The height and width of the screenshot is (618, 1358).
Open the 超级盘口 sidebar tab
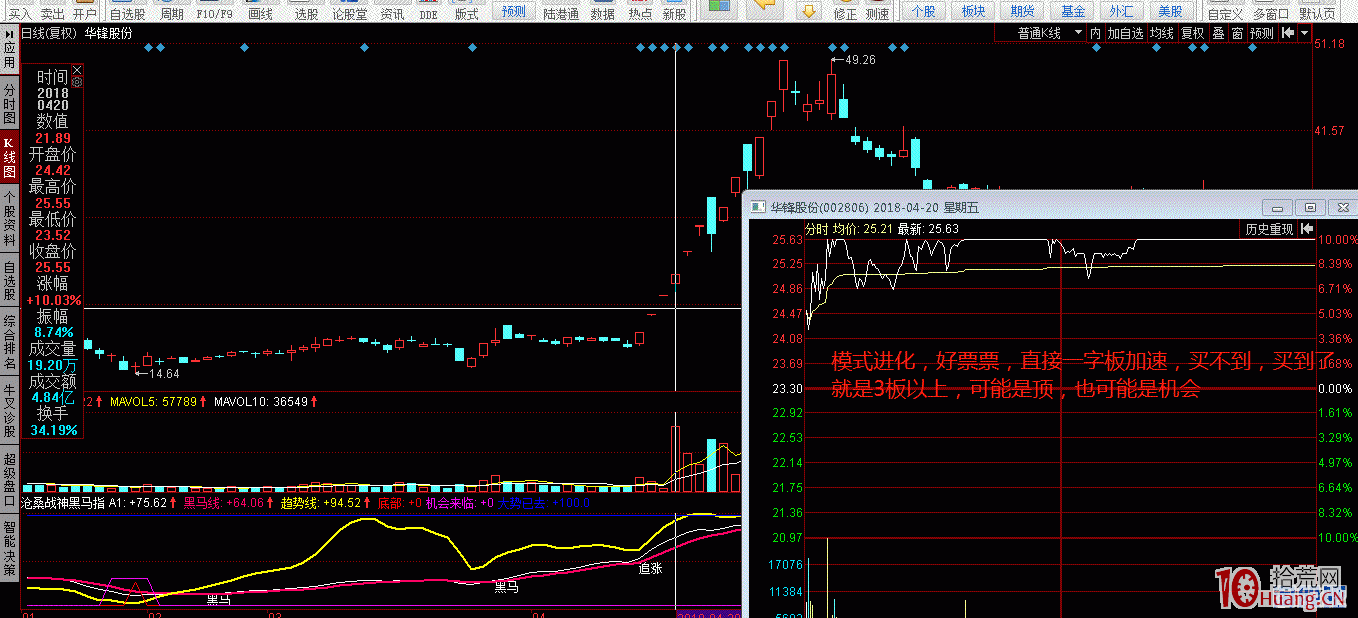[9, 479]
